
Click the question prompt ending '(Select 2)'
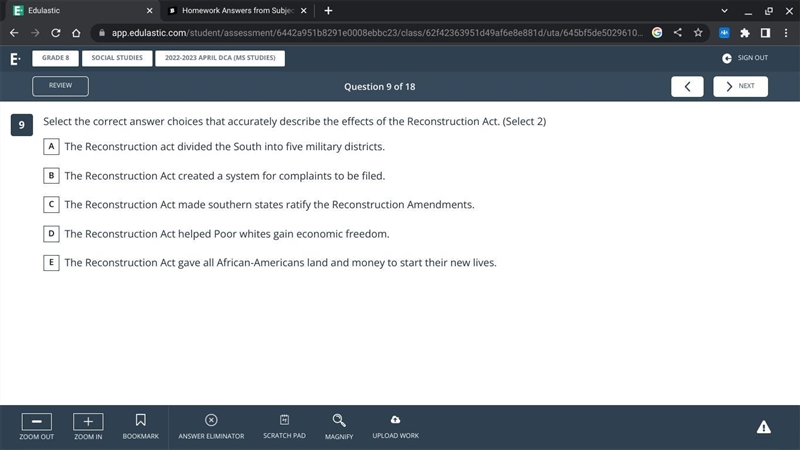(x=294, y=121)
